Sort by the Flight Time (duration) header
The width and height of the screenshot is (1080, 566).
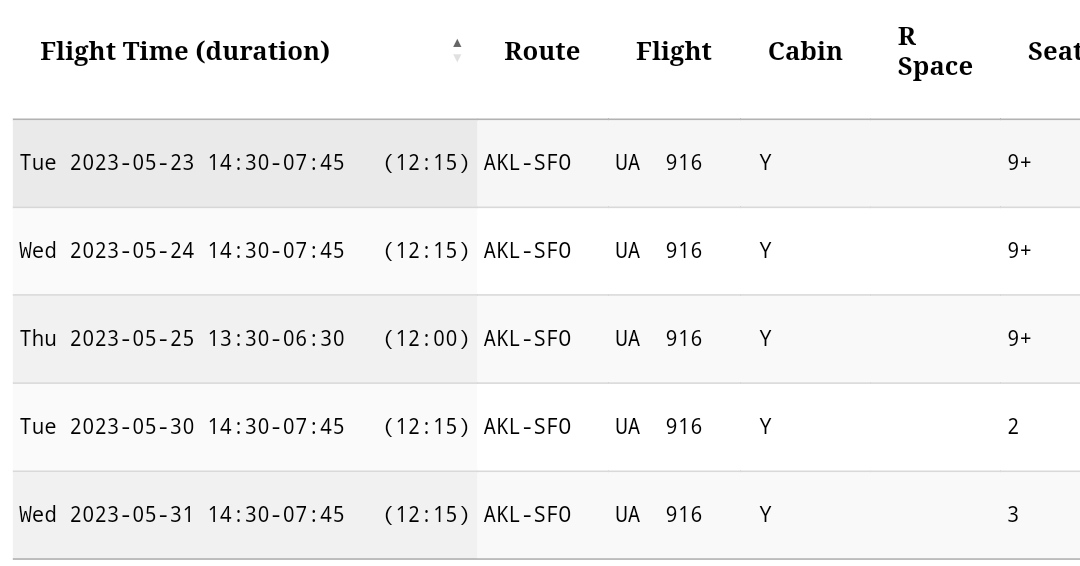click(185, 51)
